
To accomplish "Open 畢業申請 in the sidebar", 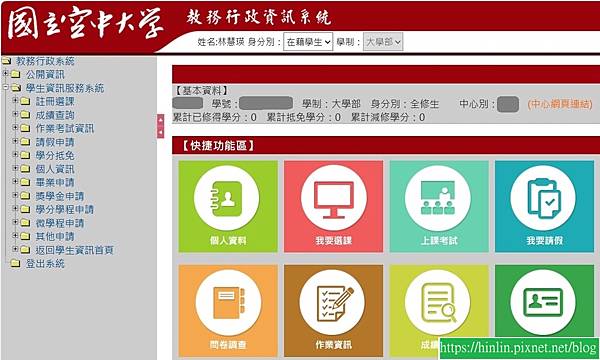I will coord(55,182).
